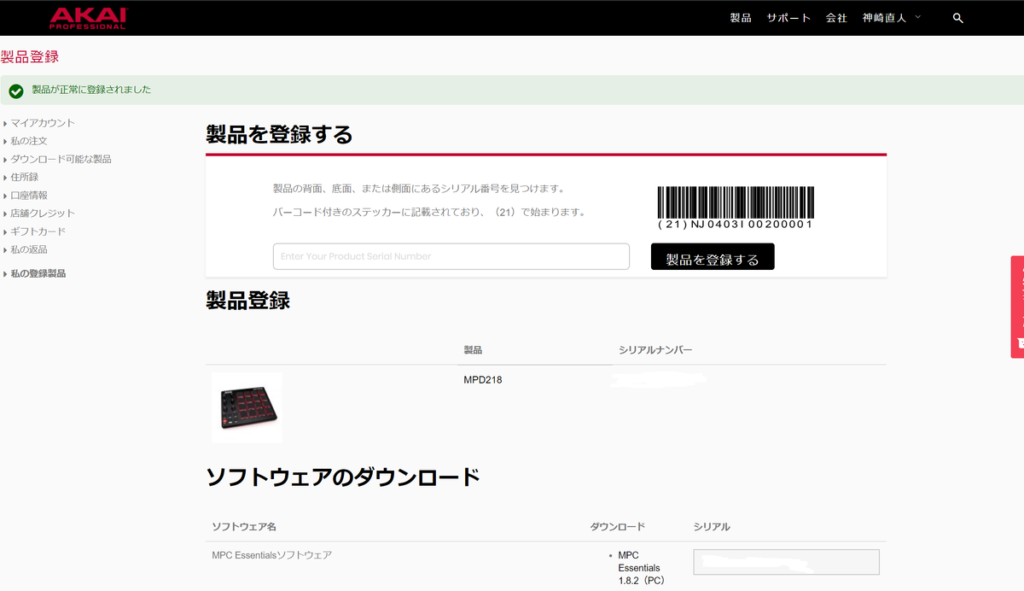
Task: Click the 製品を登録する black button
Action: pos(712,257)
